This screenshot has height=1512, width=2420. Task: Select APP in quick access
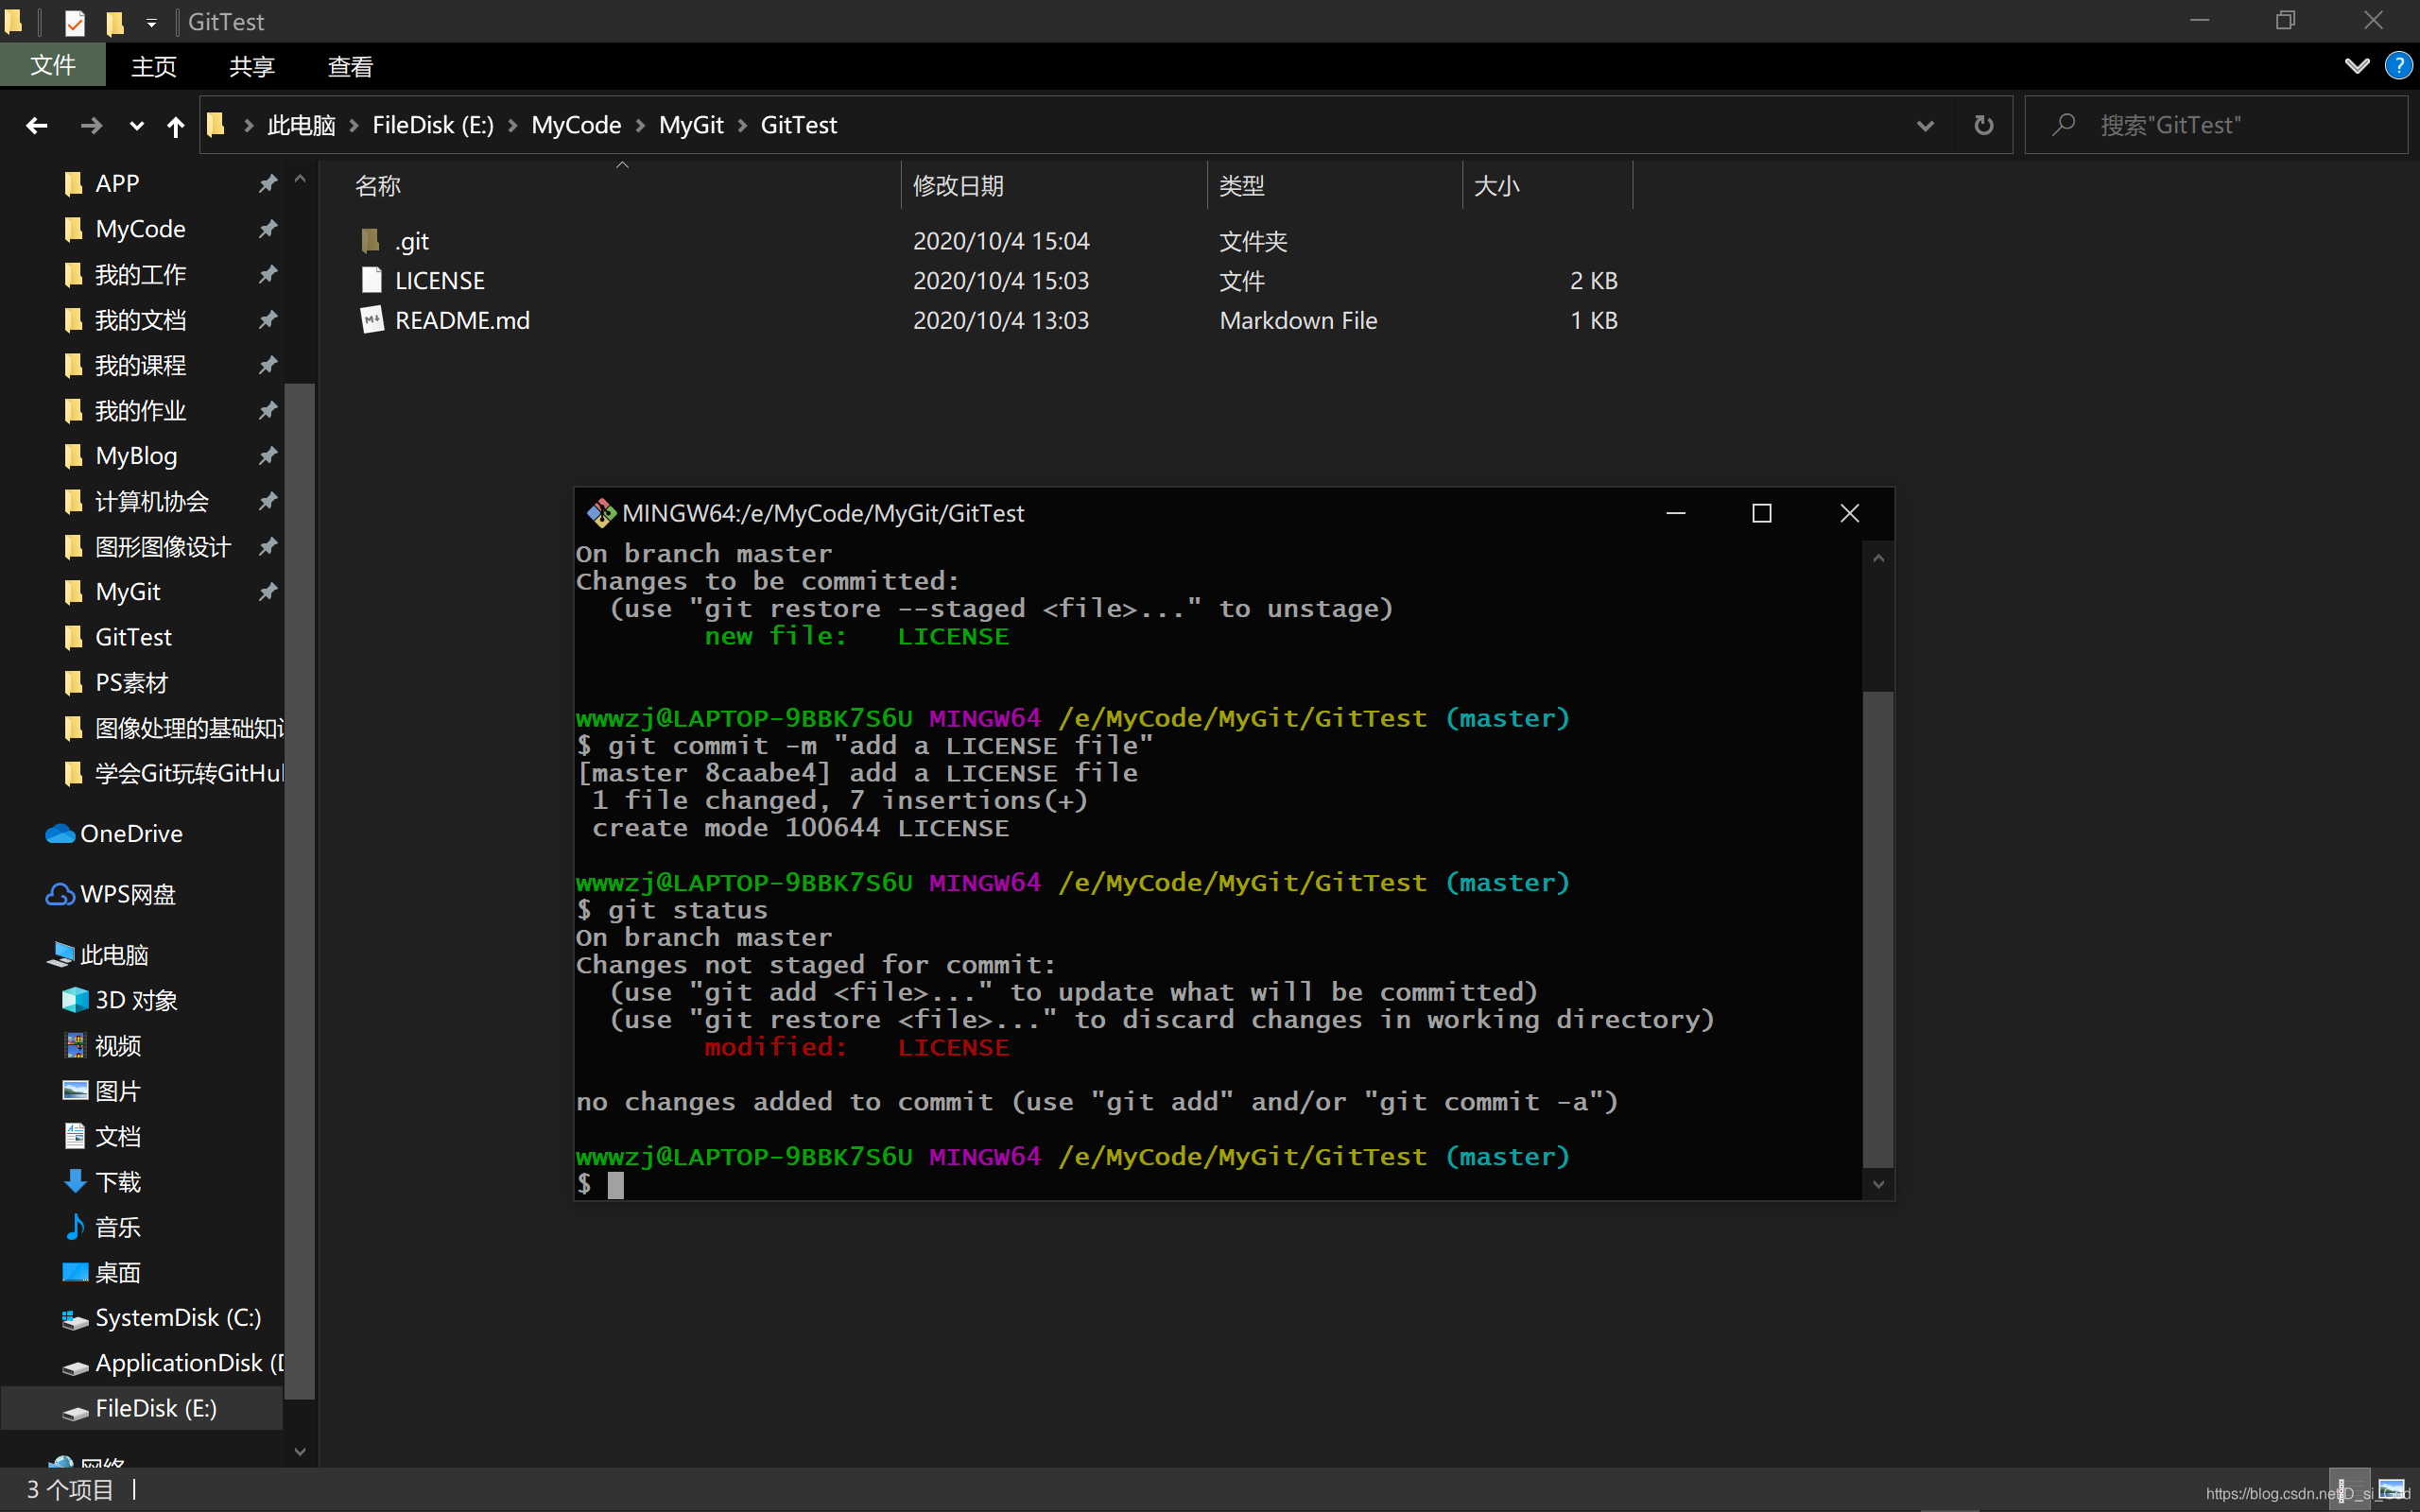point(117,184)
